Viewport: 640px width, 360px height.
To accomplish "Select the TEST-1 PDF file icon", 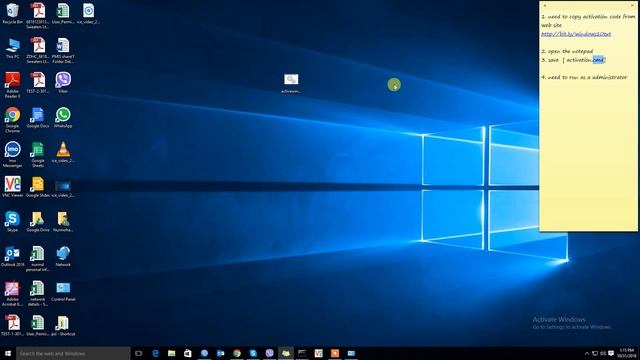I will (x=12, y=326).
